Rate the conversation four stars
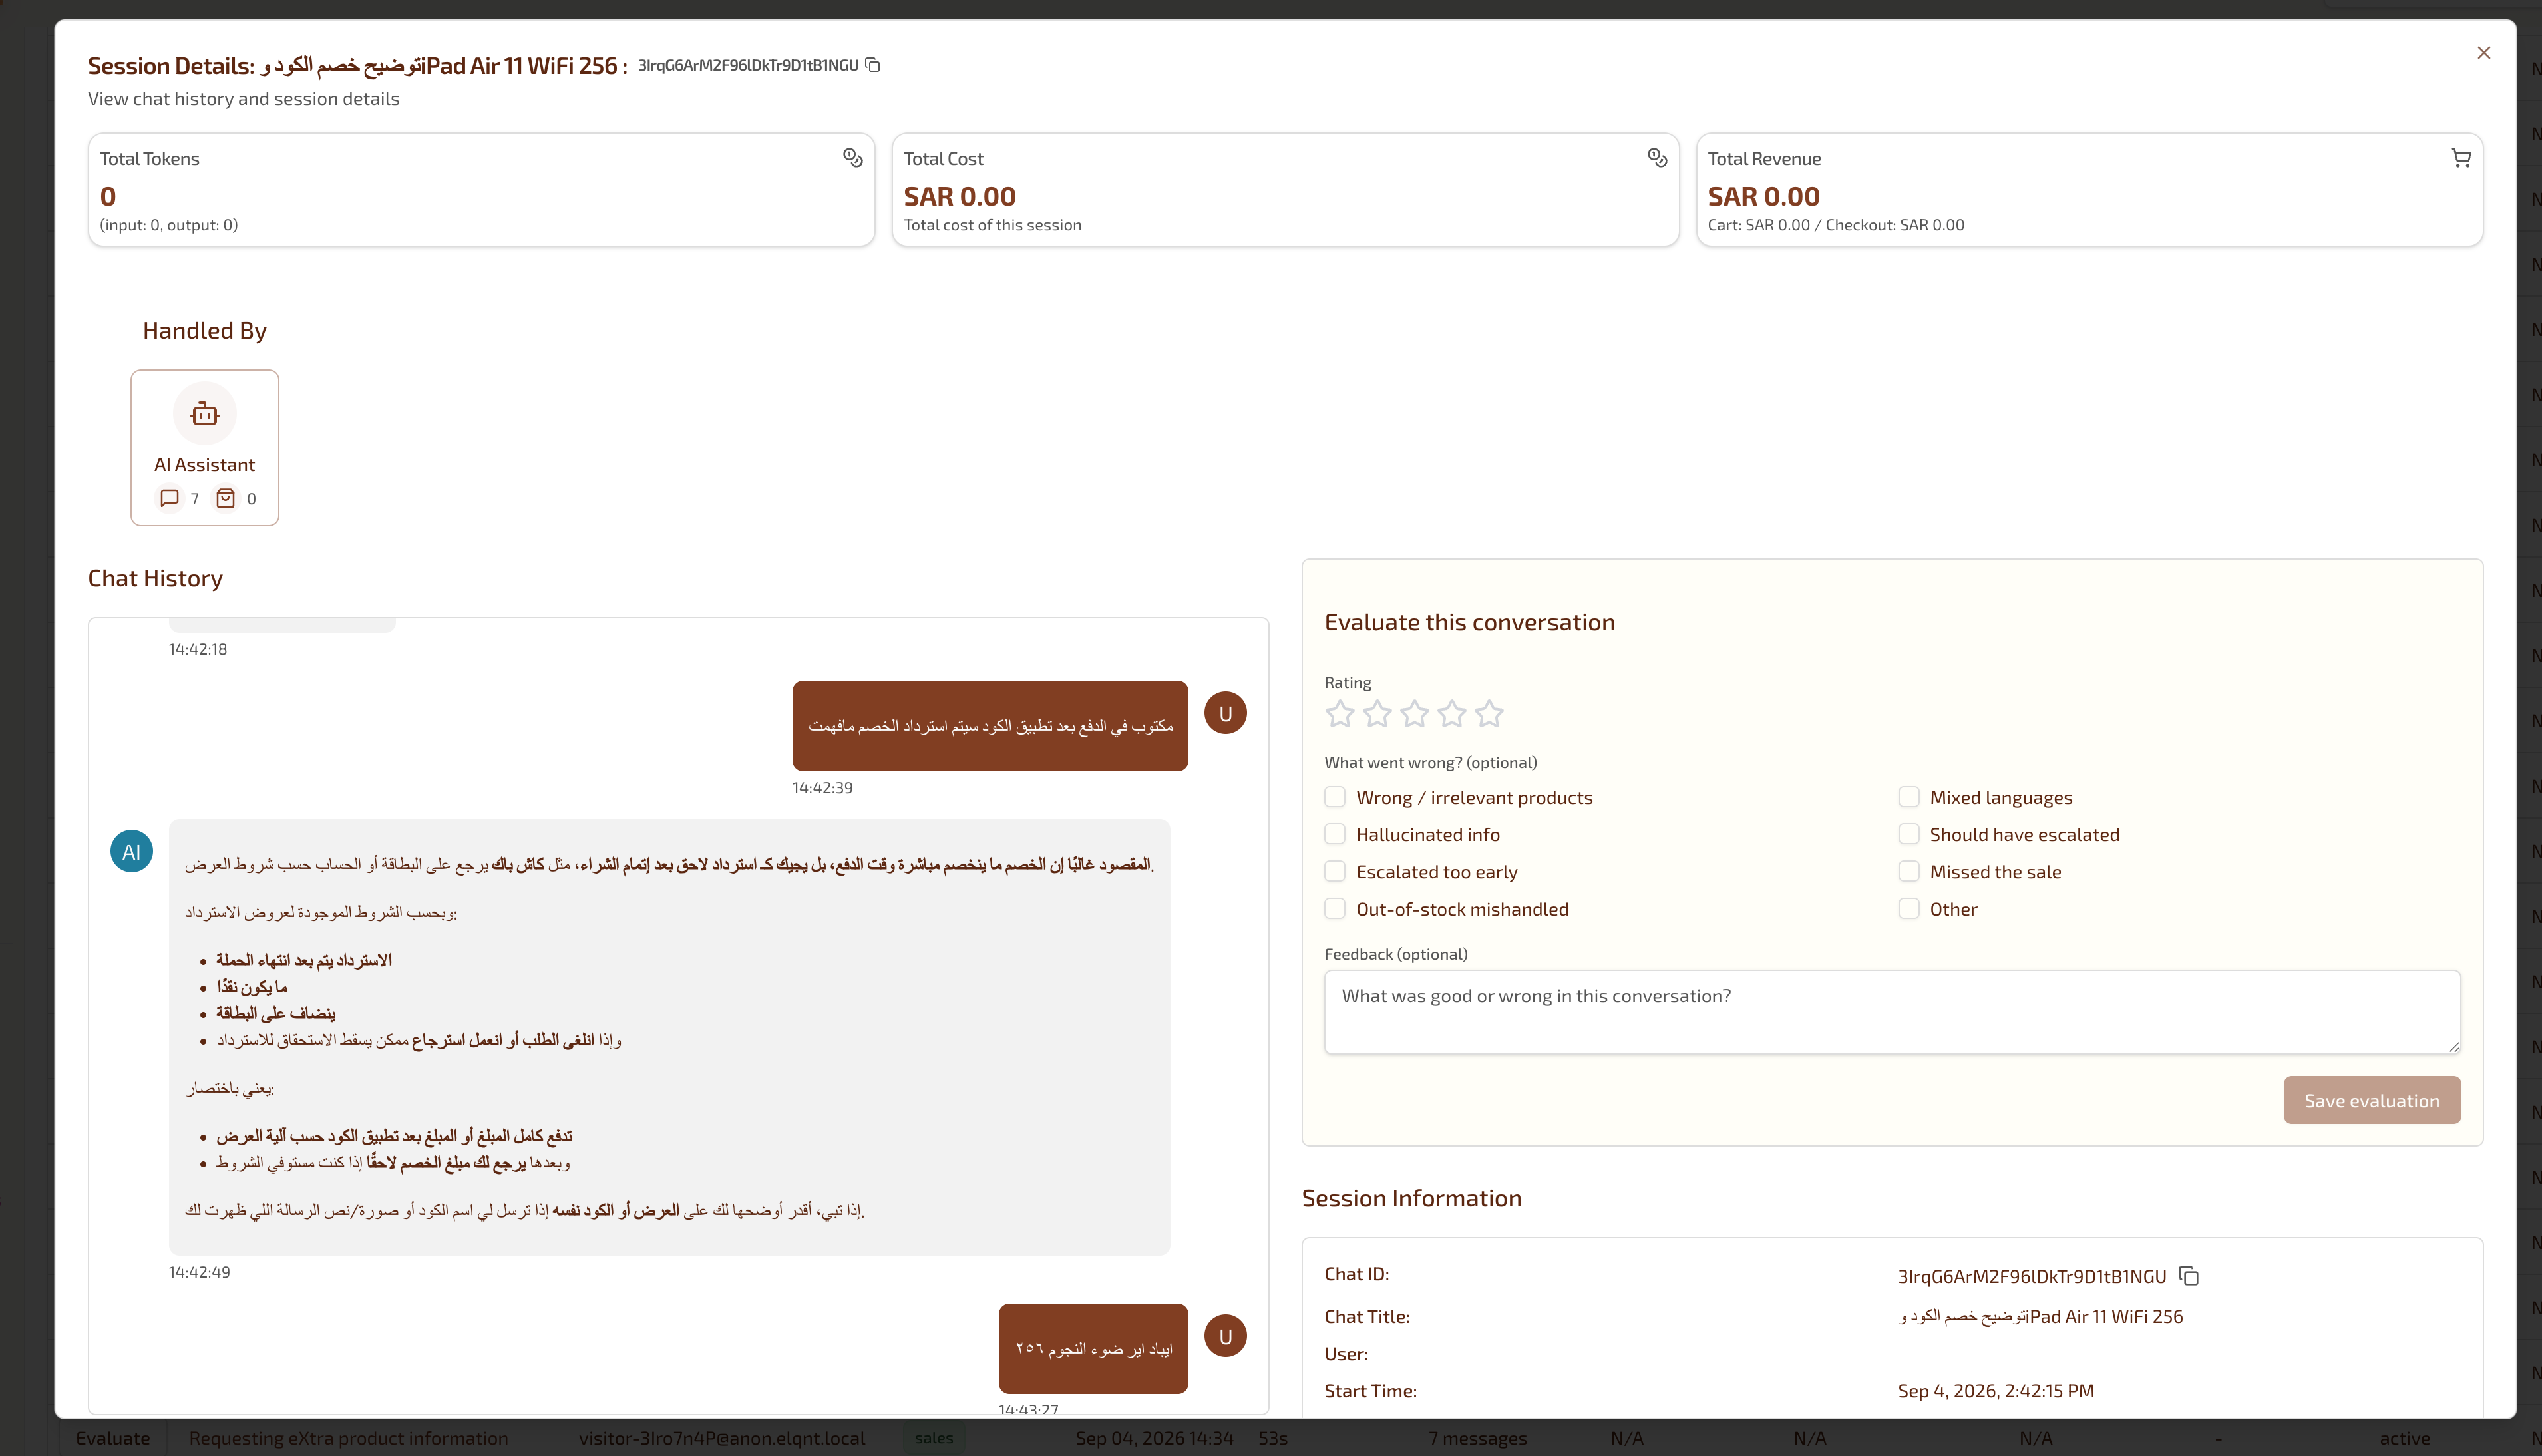 coord(1452,714)
